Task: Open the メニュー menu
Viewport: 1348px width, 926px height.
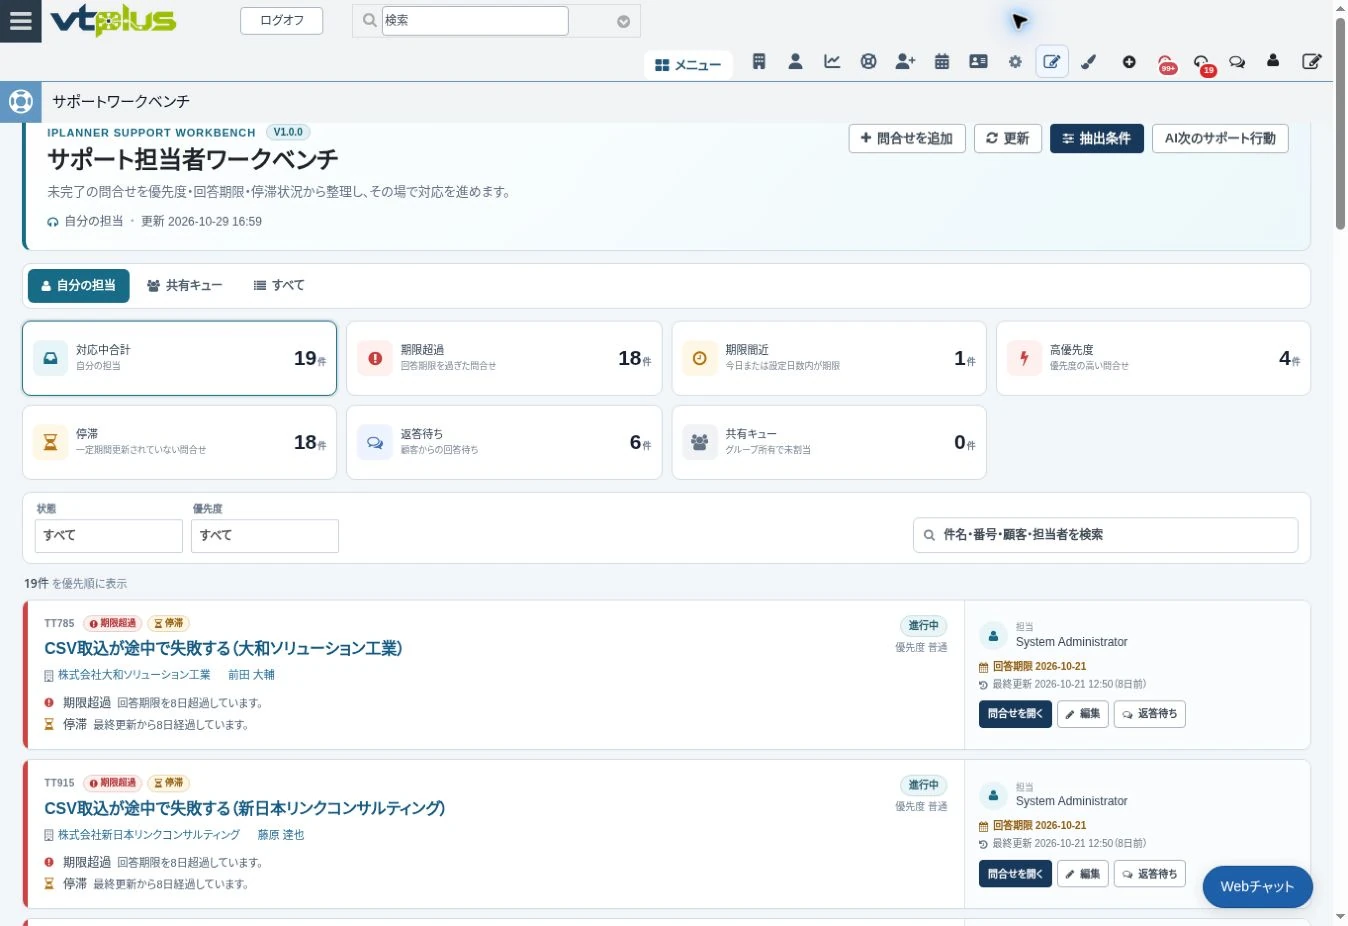Action: (688, 65)
